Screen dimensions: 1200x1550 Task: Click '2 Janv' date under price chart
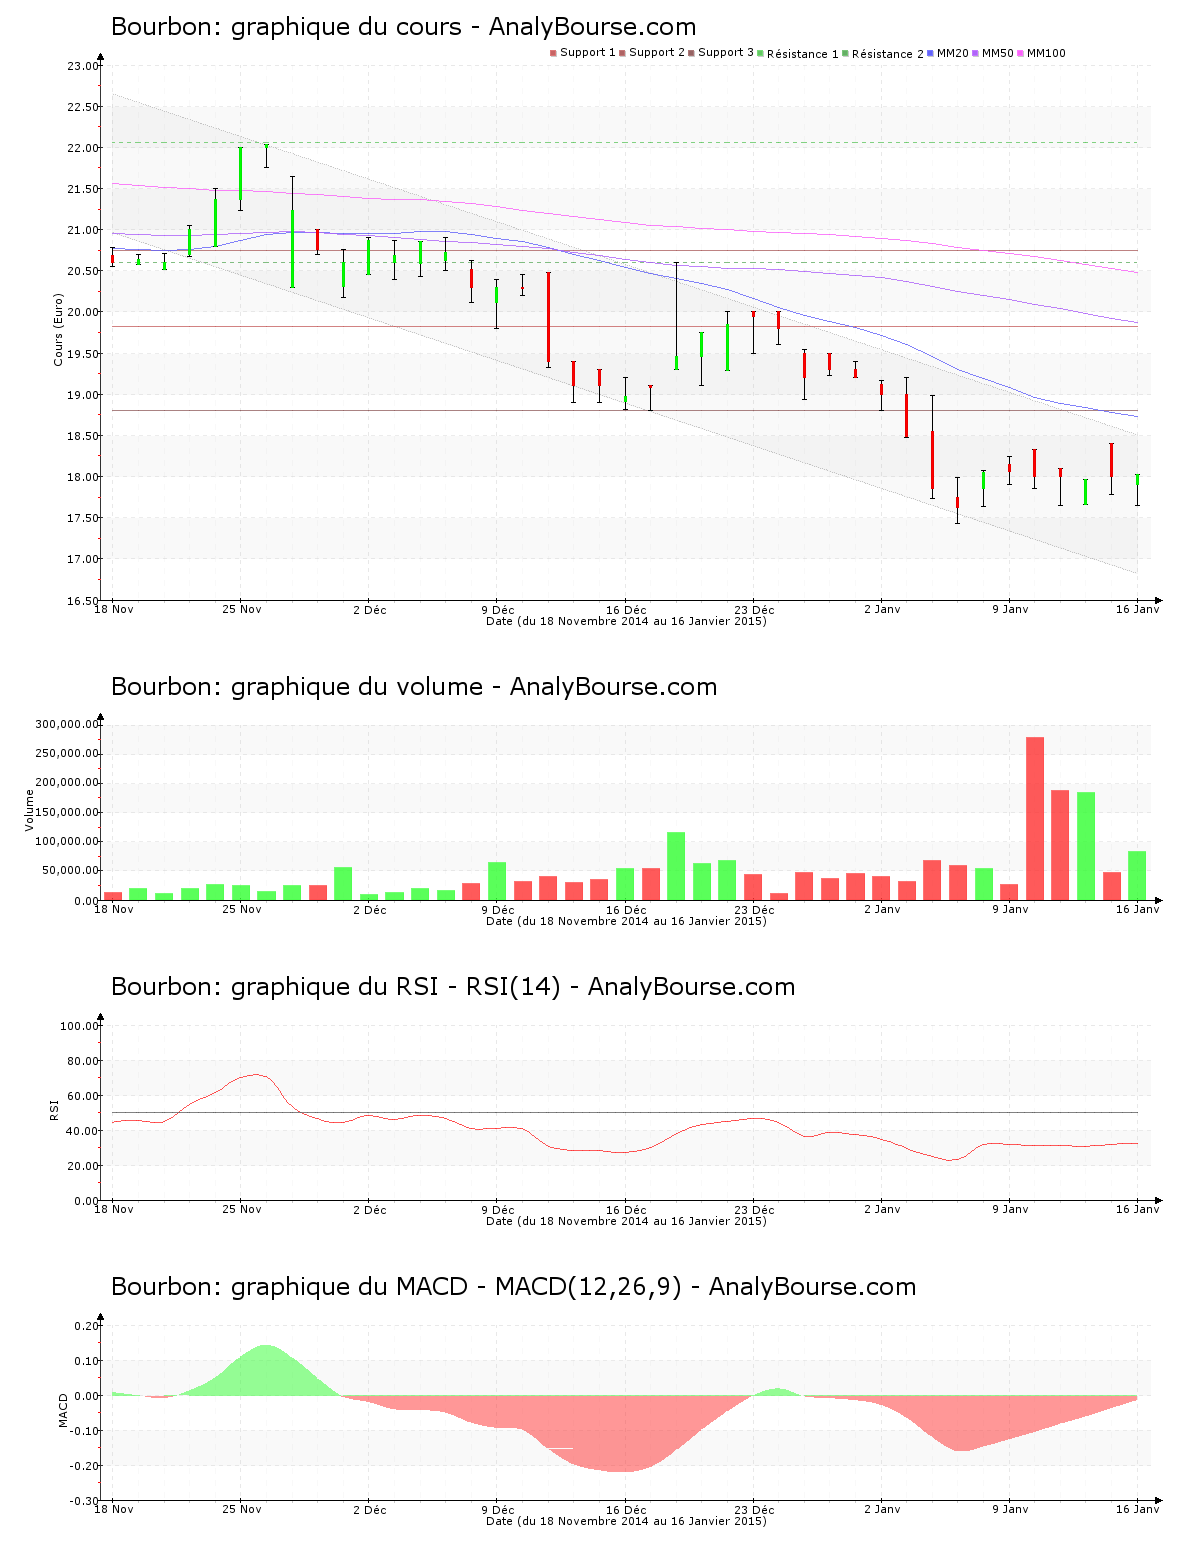tap(882, 609)
